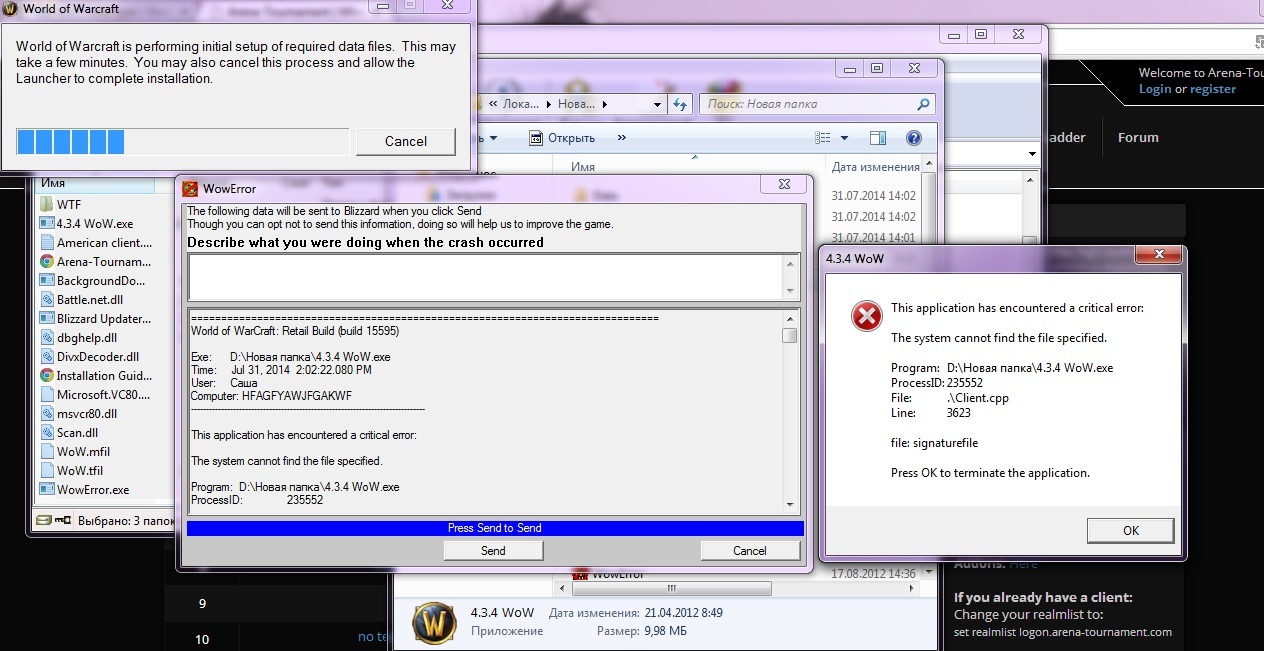Select the American client text file icon
Image resolution: width=1264 pixels, height=651 pixels.
point(47,243)
